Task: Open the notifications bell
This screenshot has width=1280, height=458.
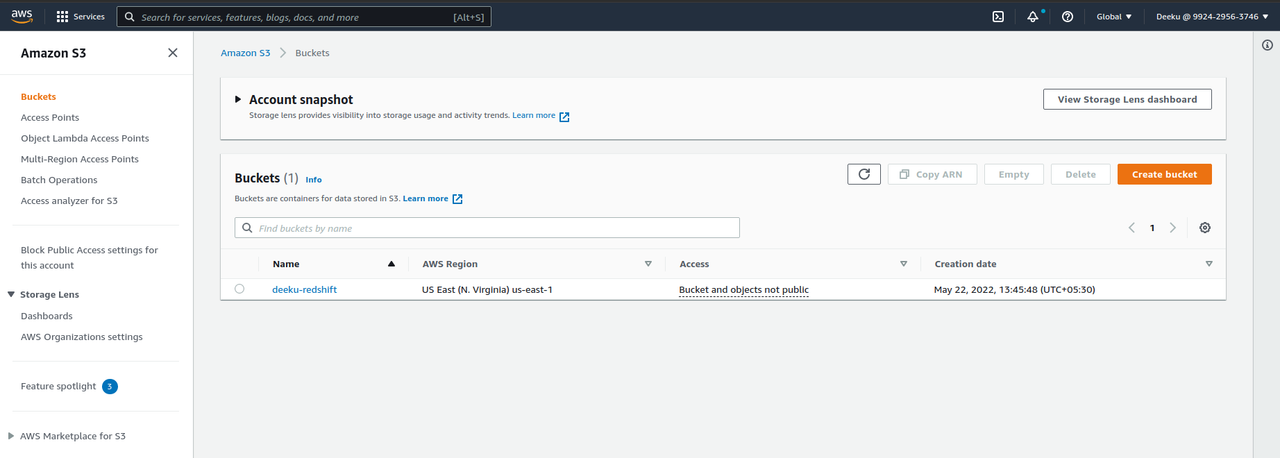Action: tap(1033, 16)
